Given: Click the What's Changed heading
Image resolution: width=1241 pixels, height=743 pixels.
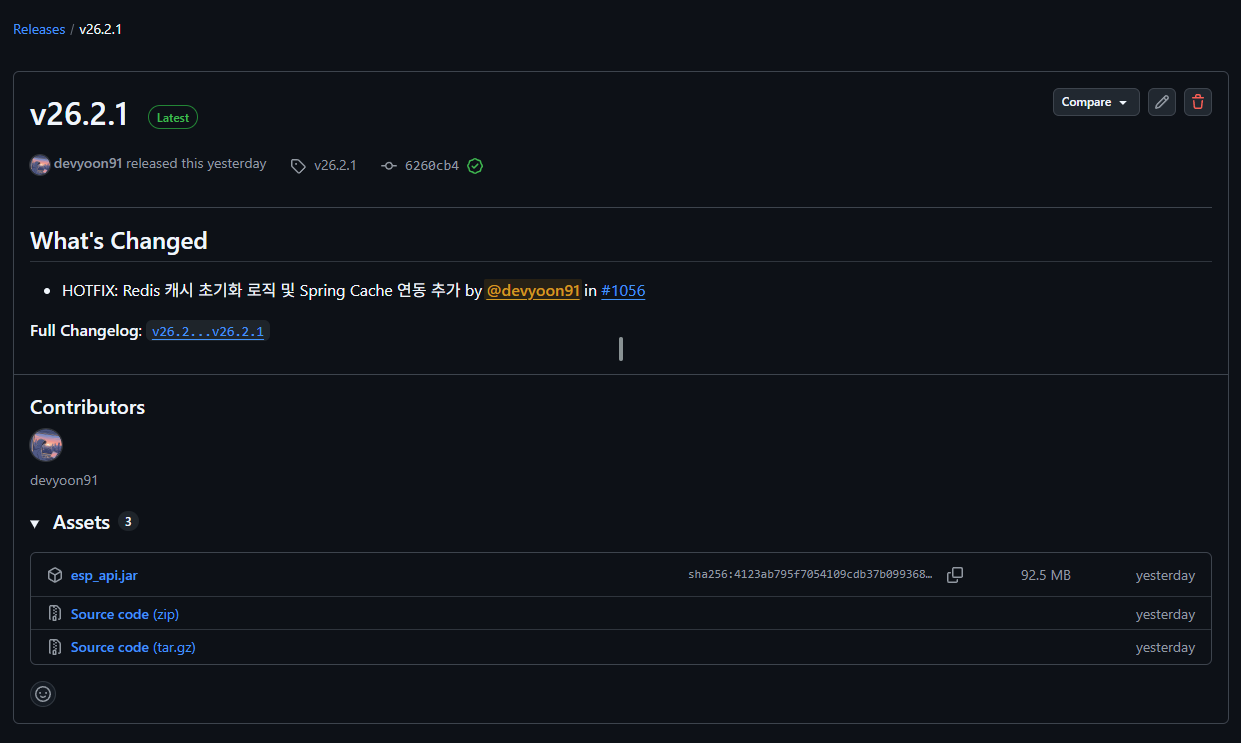Looking at the screenshot, I should (x=119, y=241).
